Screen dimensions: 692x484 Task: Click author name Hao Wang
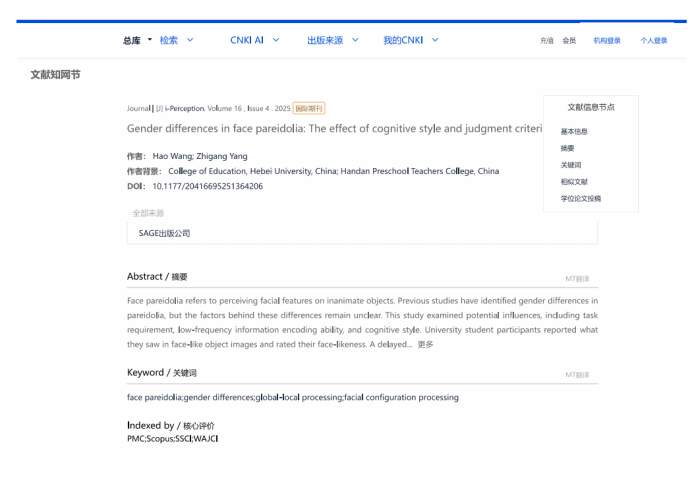173,156
